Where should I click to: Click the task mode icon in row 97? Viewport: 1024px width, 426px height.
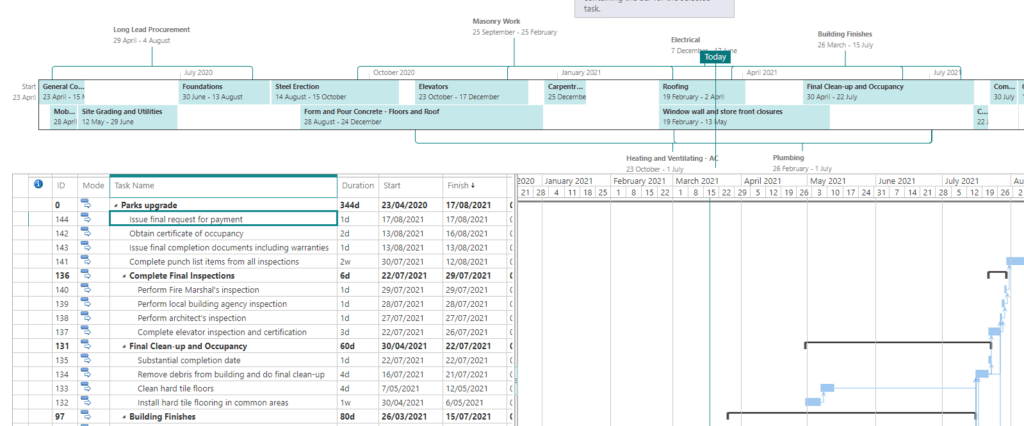click(85, 416)
